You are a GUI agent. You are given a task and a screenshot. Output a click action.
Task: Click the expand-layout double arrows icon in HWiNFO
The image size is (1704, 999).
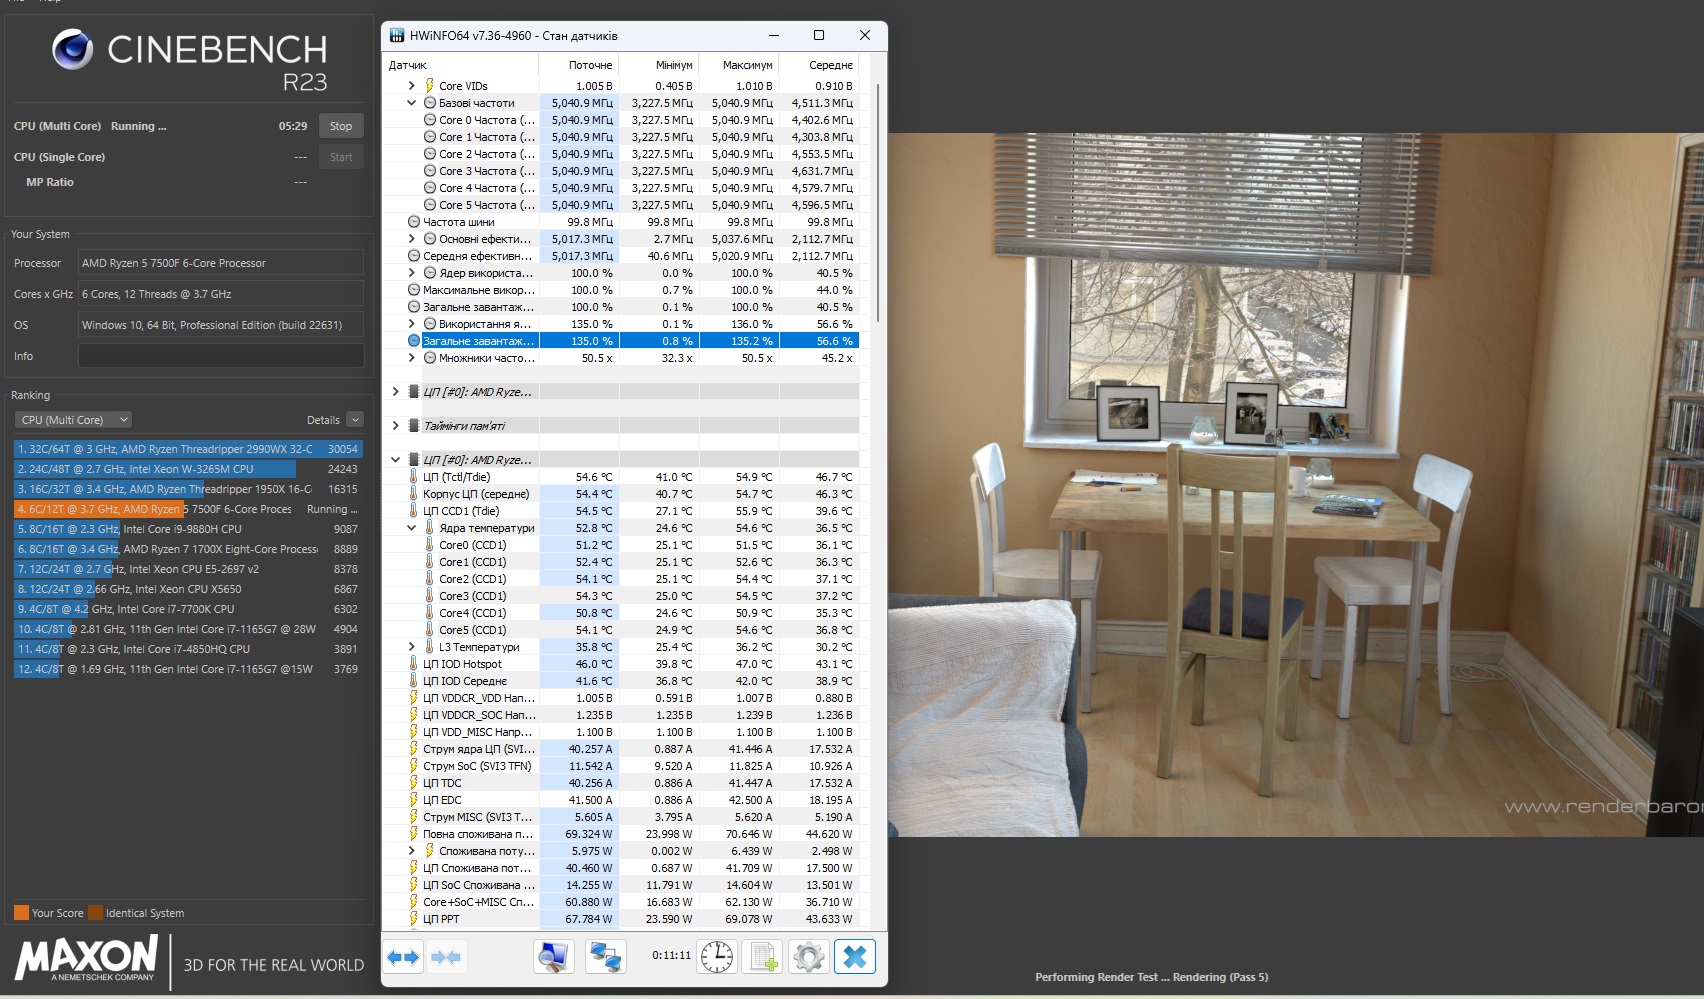pos(403,957)
